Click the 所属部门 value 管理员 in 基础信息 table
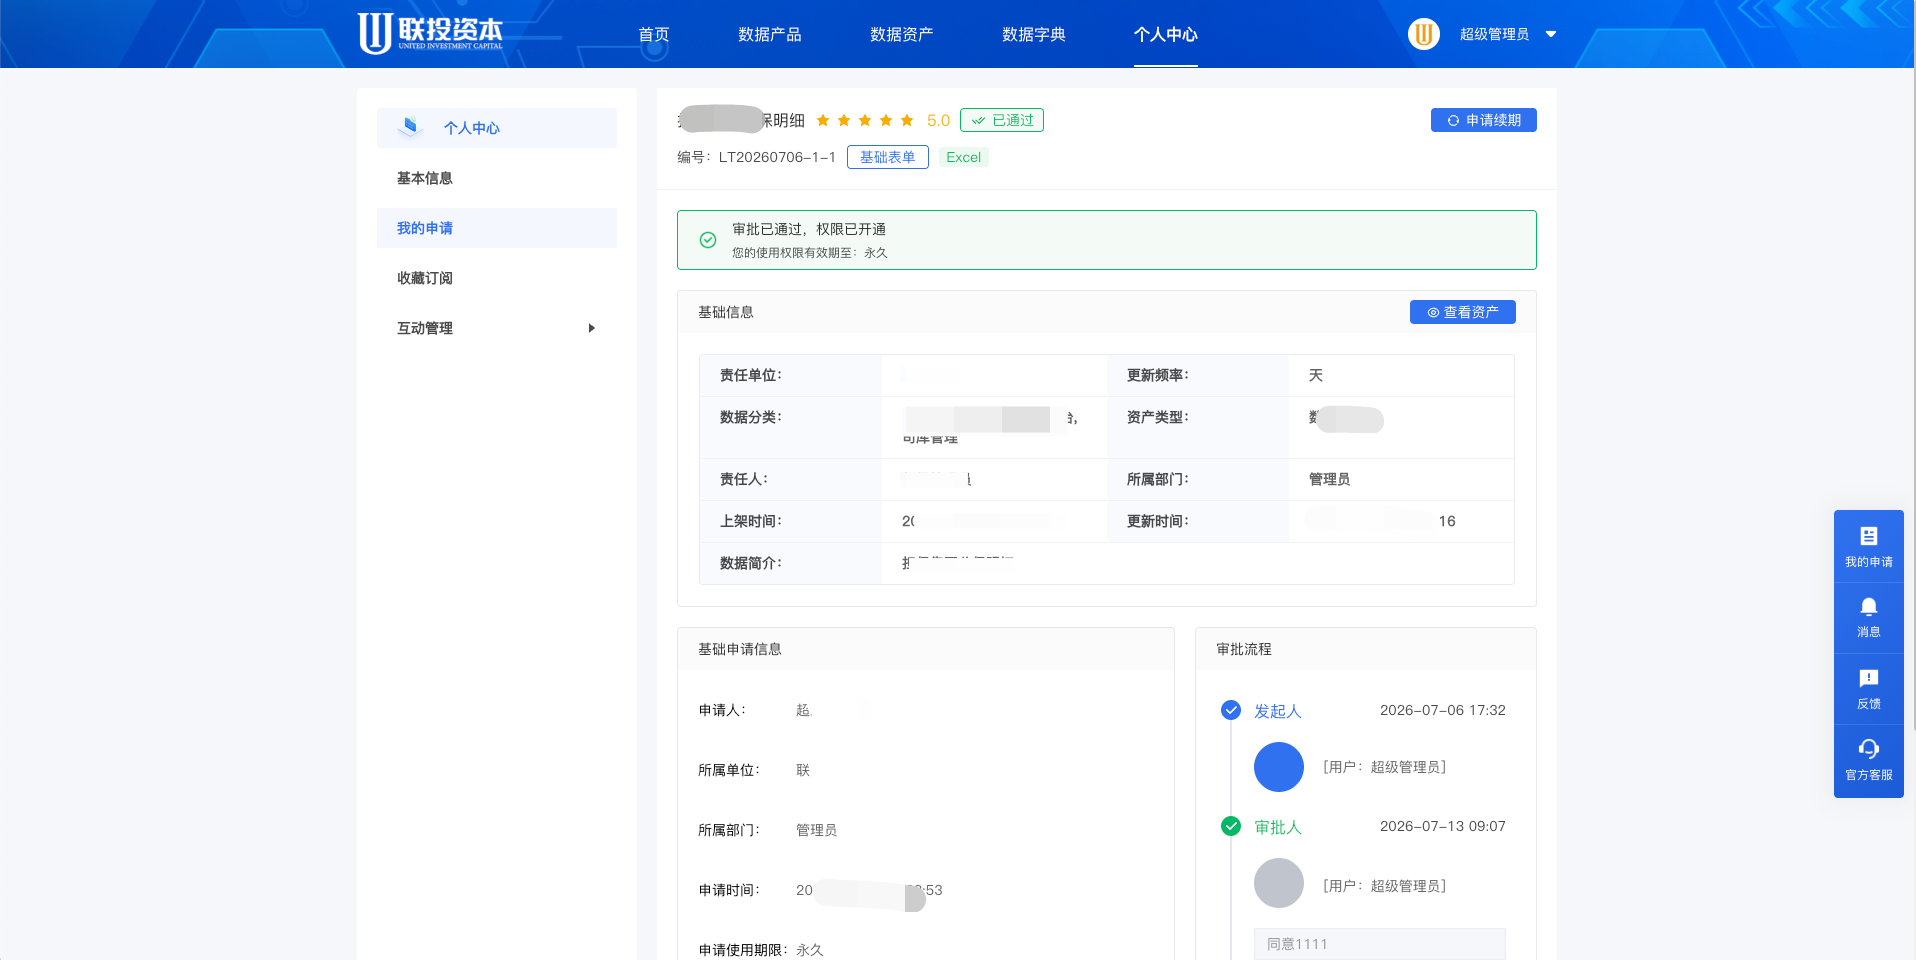 coord(1330,479)
